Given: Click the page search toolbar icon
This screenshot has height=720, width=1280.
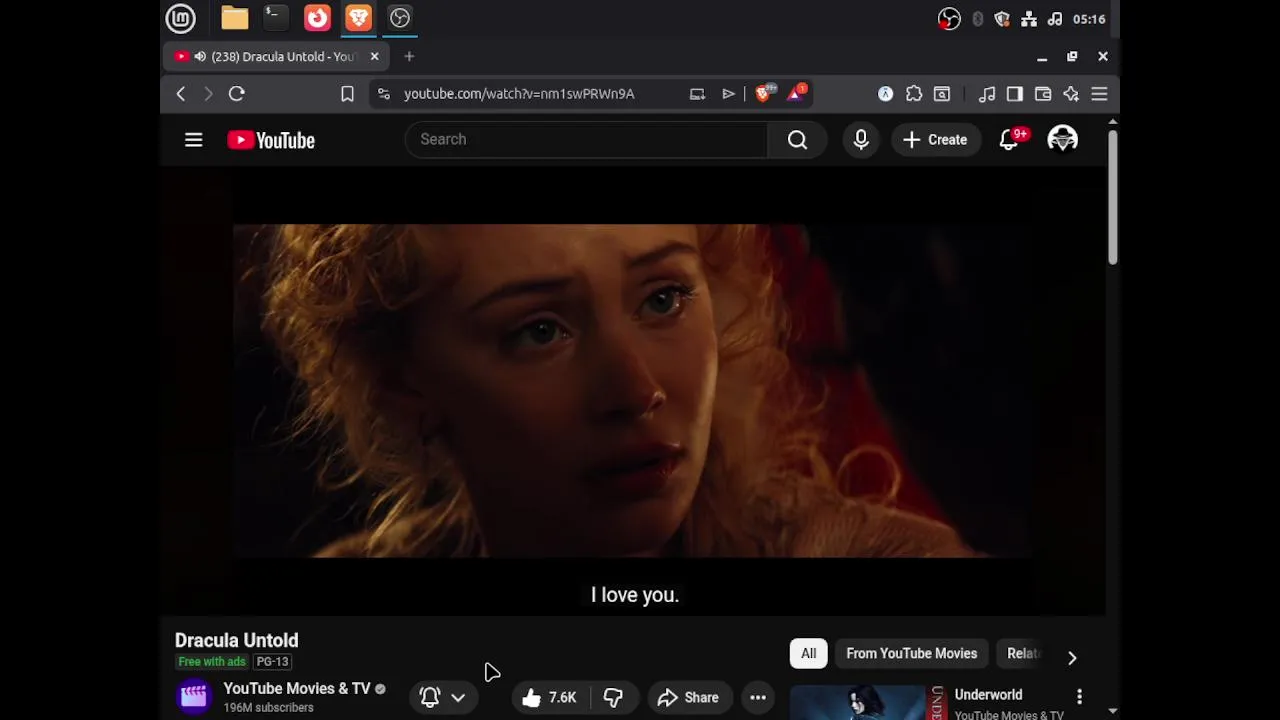Looking at the screenshot, I should [942, 94].
